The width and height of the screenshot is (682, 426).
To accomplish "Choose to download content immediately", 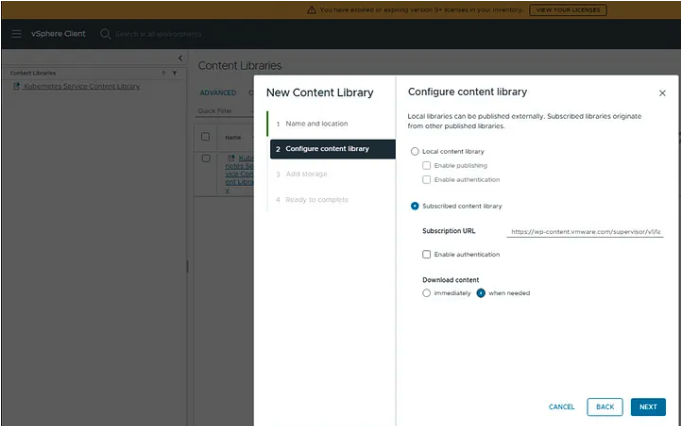I will coord(427,293).
